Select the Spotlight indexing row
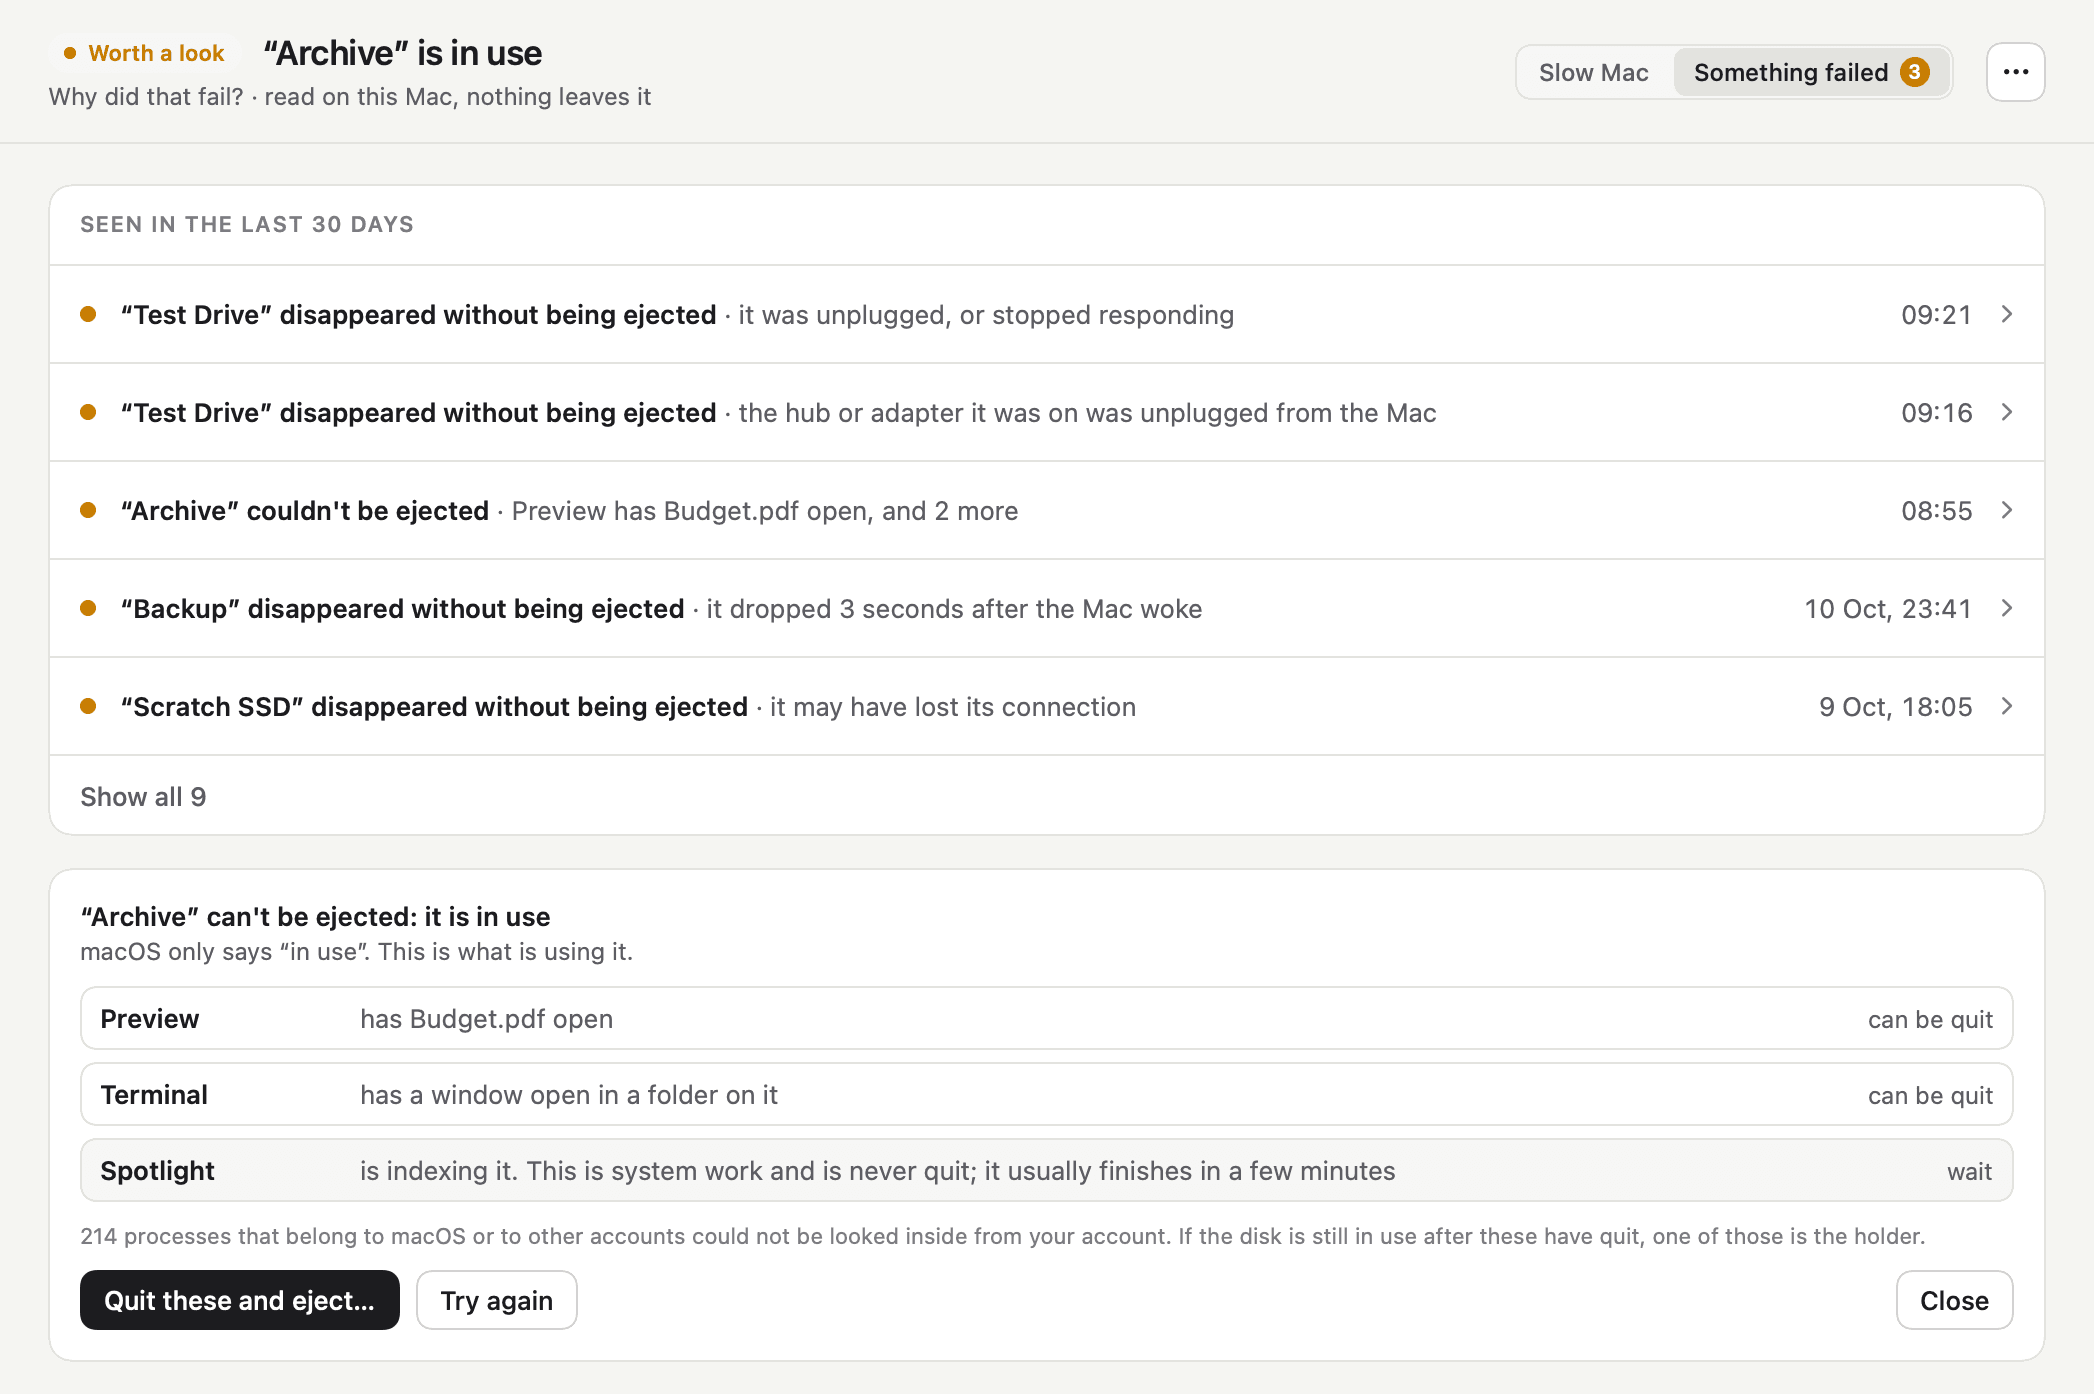This screenshot has height=1394, width=2094. [1046, 1170]
